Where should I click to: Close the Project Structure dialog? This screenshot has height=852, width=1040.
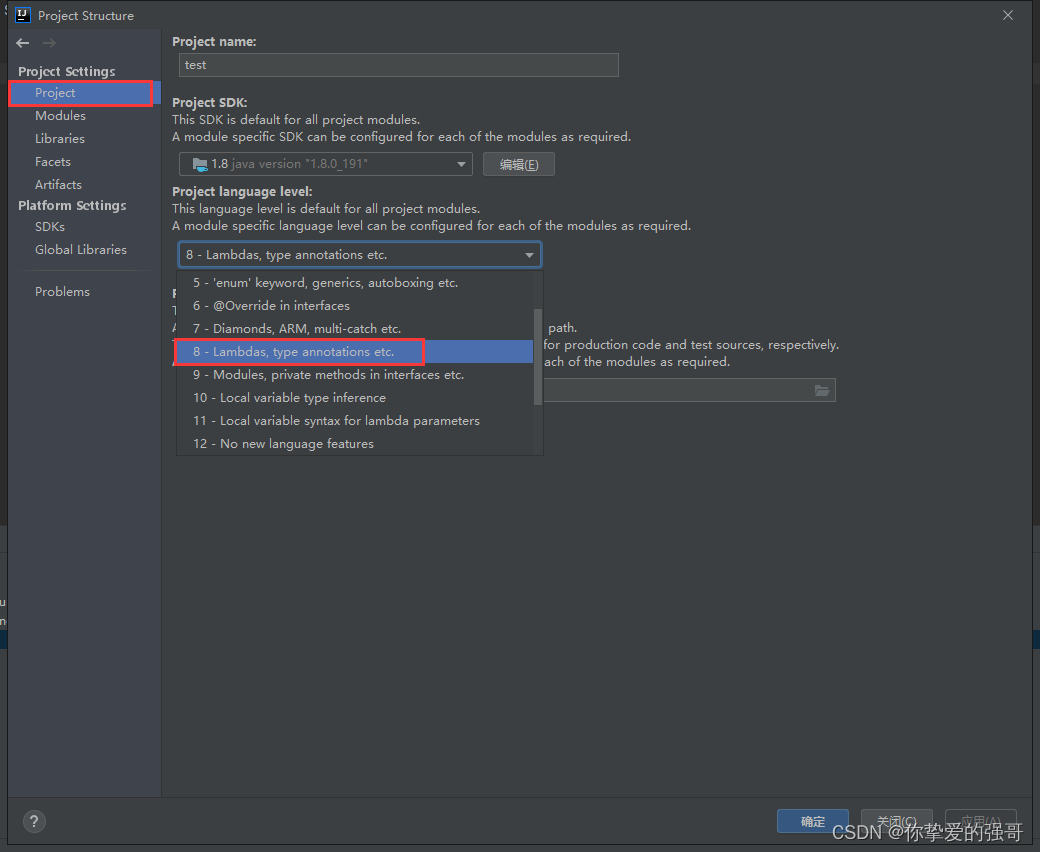click(x=1008, y=15)
